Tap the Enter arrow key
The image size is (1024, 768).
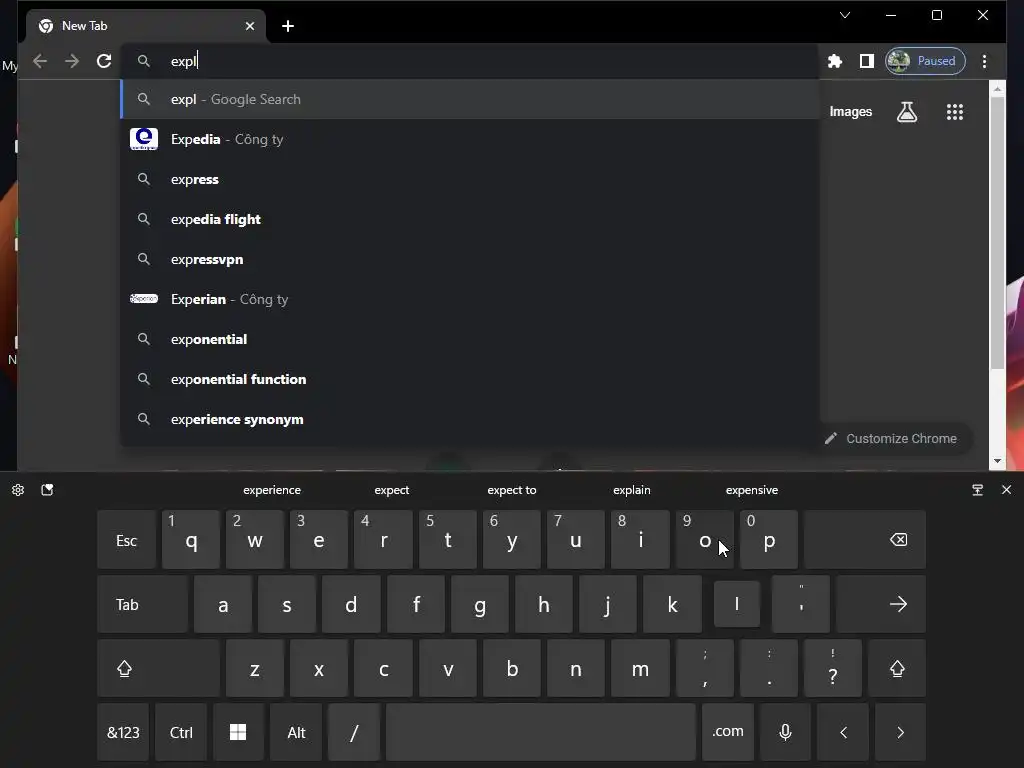881,604
